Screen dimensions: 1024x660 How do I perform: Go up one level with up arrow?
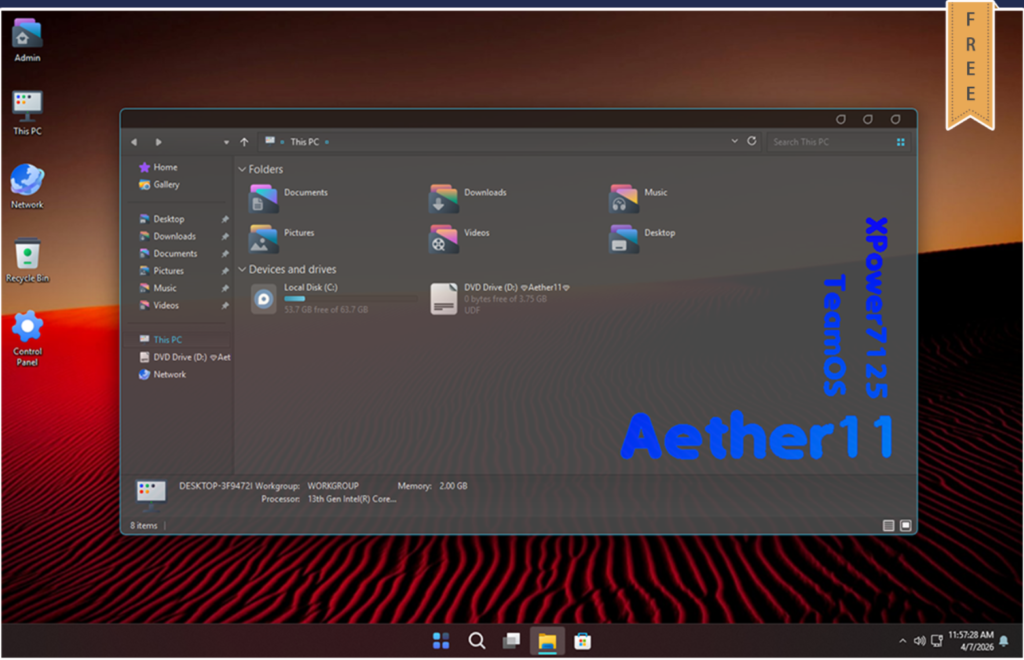coord(244,142)
